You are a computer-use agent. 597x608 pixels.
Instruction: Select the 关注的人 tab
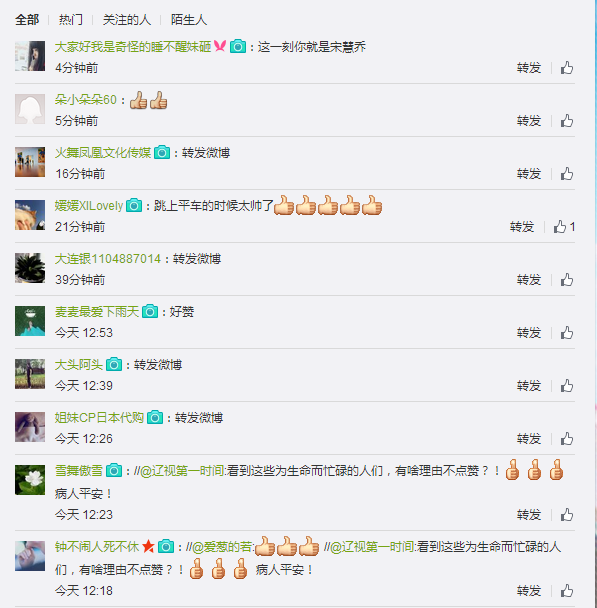pos(126,19)
